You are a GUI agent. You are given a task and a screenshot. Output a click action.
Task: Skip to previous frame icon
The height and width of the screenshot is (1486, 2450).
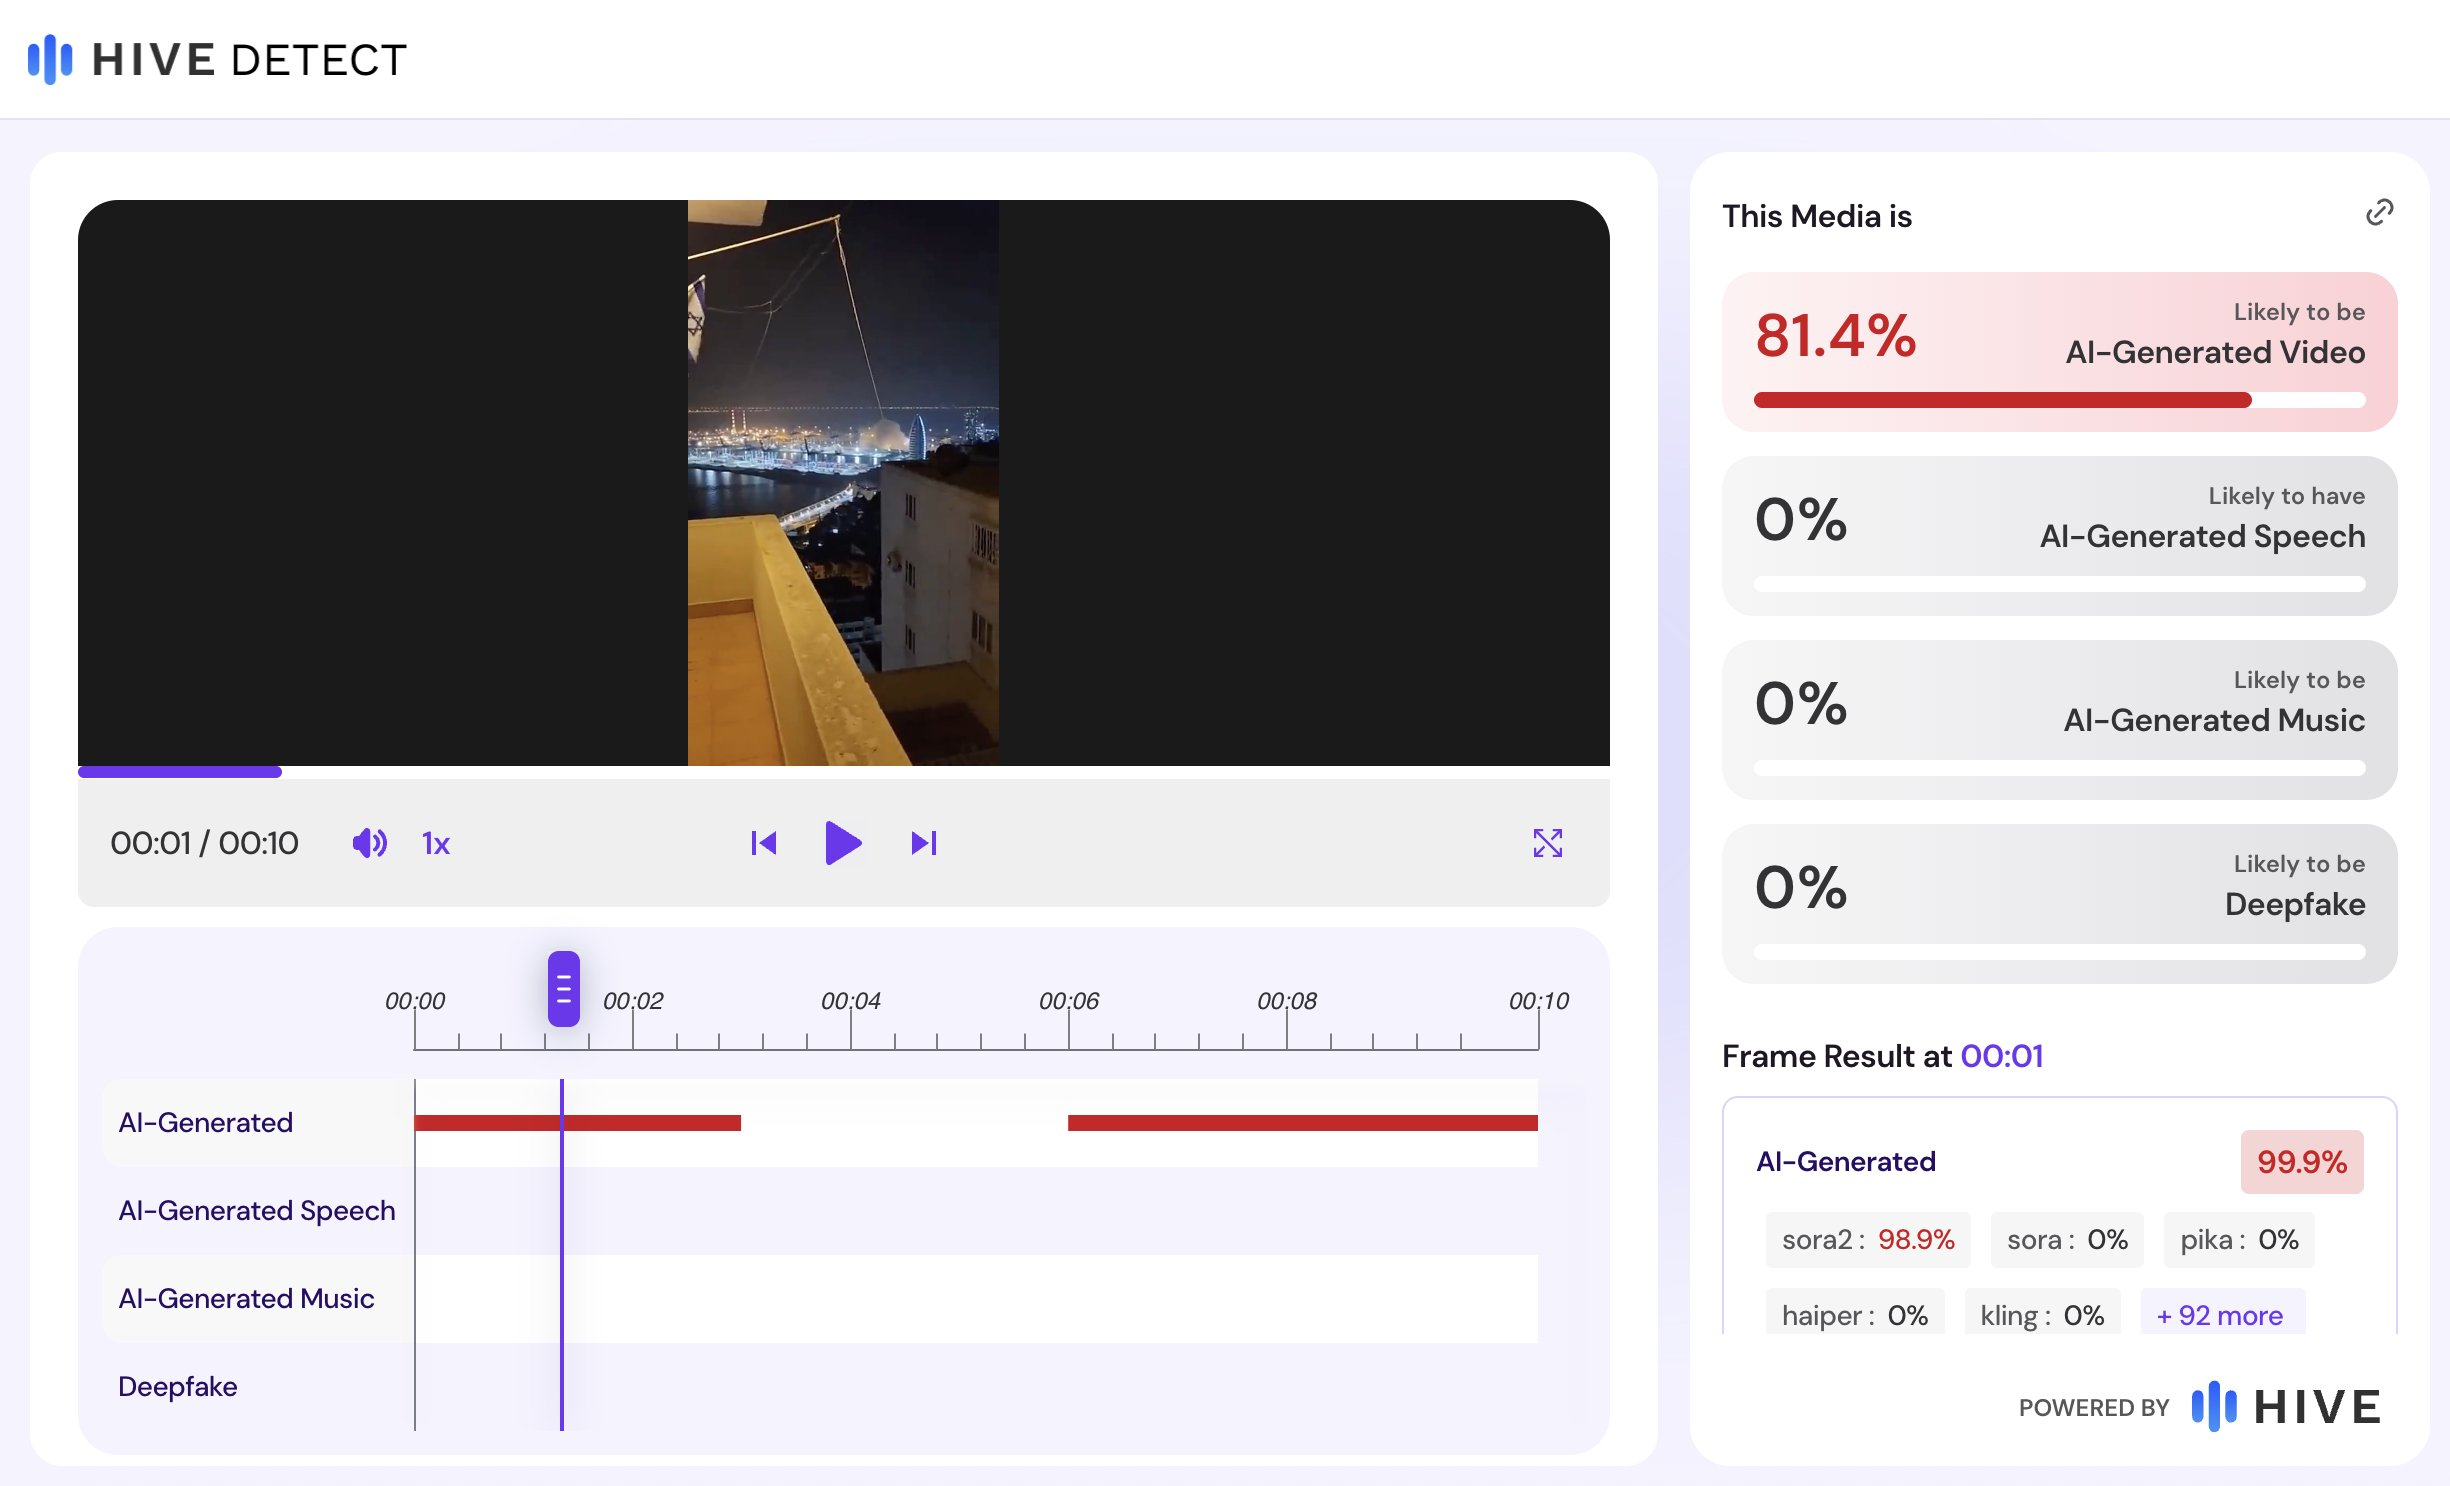tap(764, 843)
